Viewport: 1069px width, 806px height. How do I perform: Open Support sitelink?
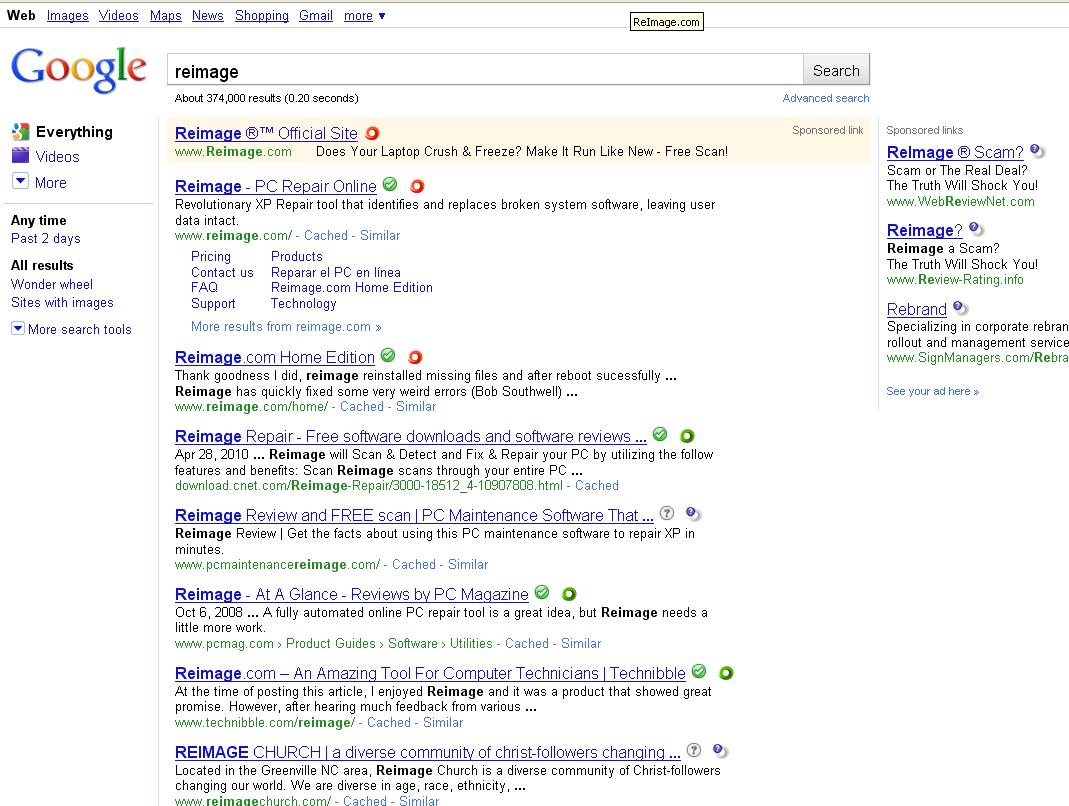[213, 303]
